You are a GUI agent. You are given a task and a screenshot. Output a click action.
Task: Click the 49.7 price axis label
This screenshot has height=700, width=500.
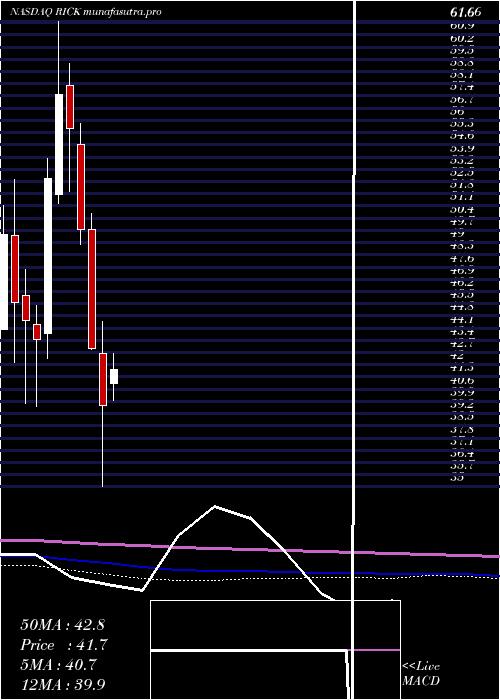click(x=462, y=222)
